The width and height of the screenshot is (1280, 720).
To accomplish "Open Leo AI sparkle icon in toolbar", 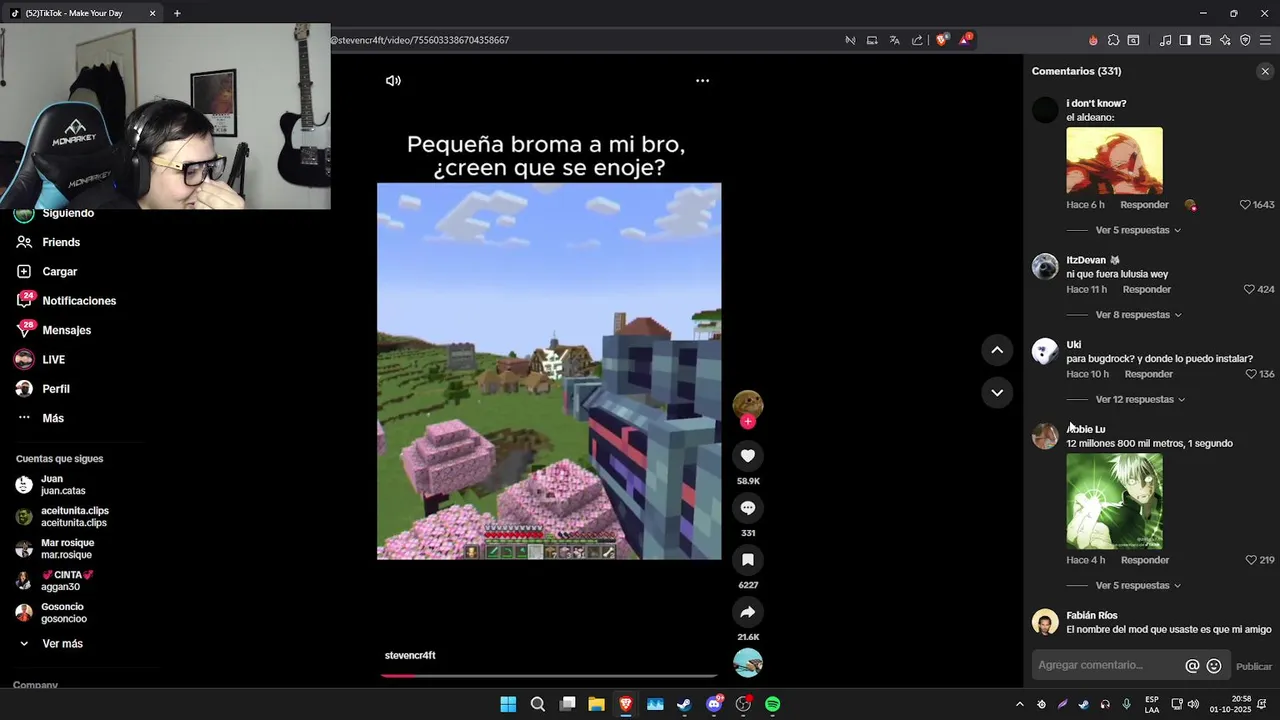I will (x=1225, y=40).
